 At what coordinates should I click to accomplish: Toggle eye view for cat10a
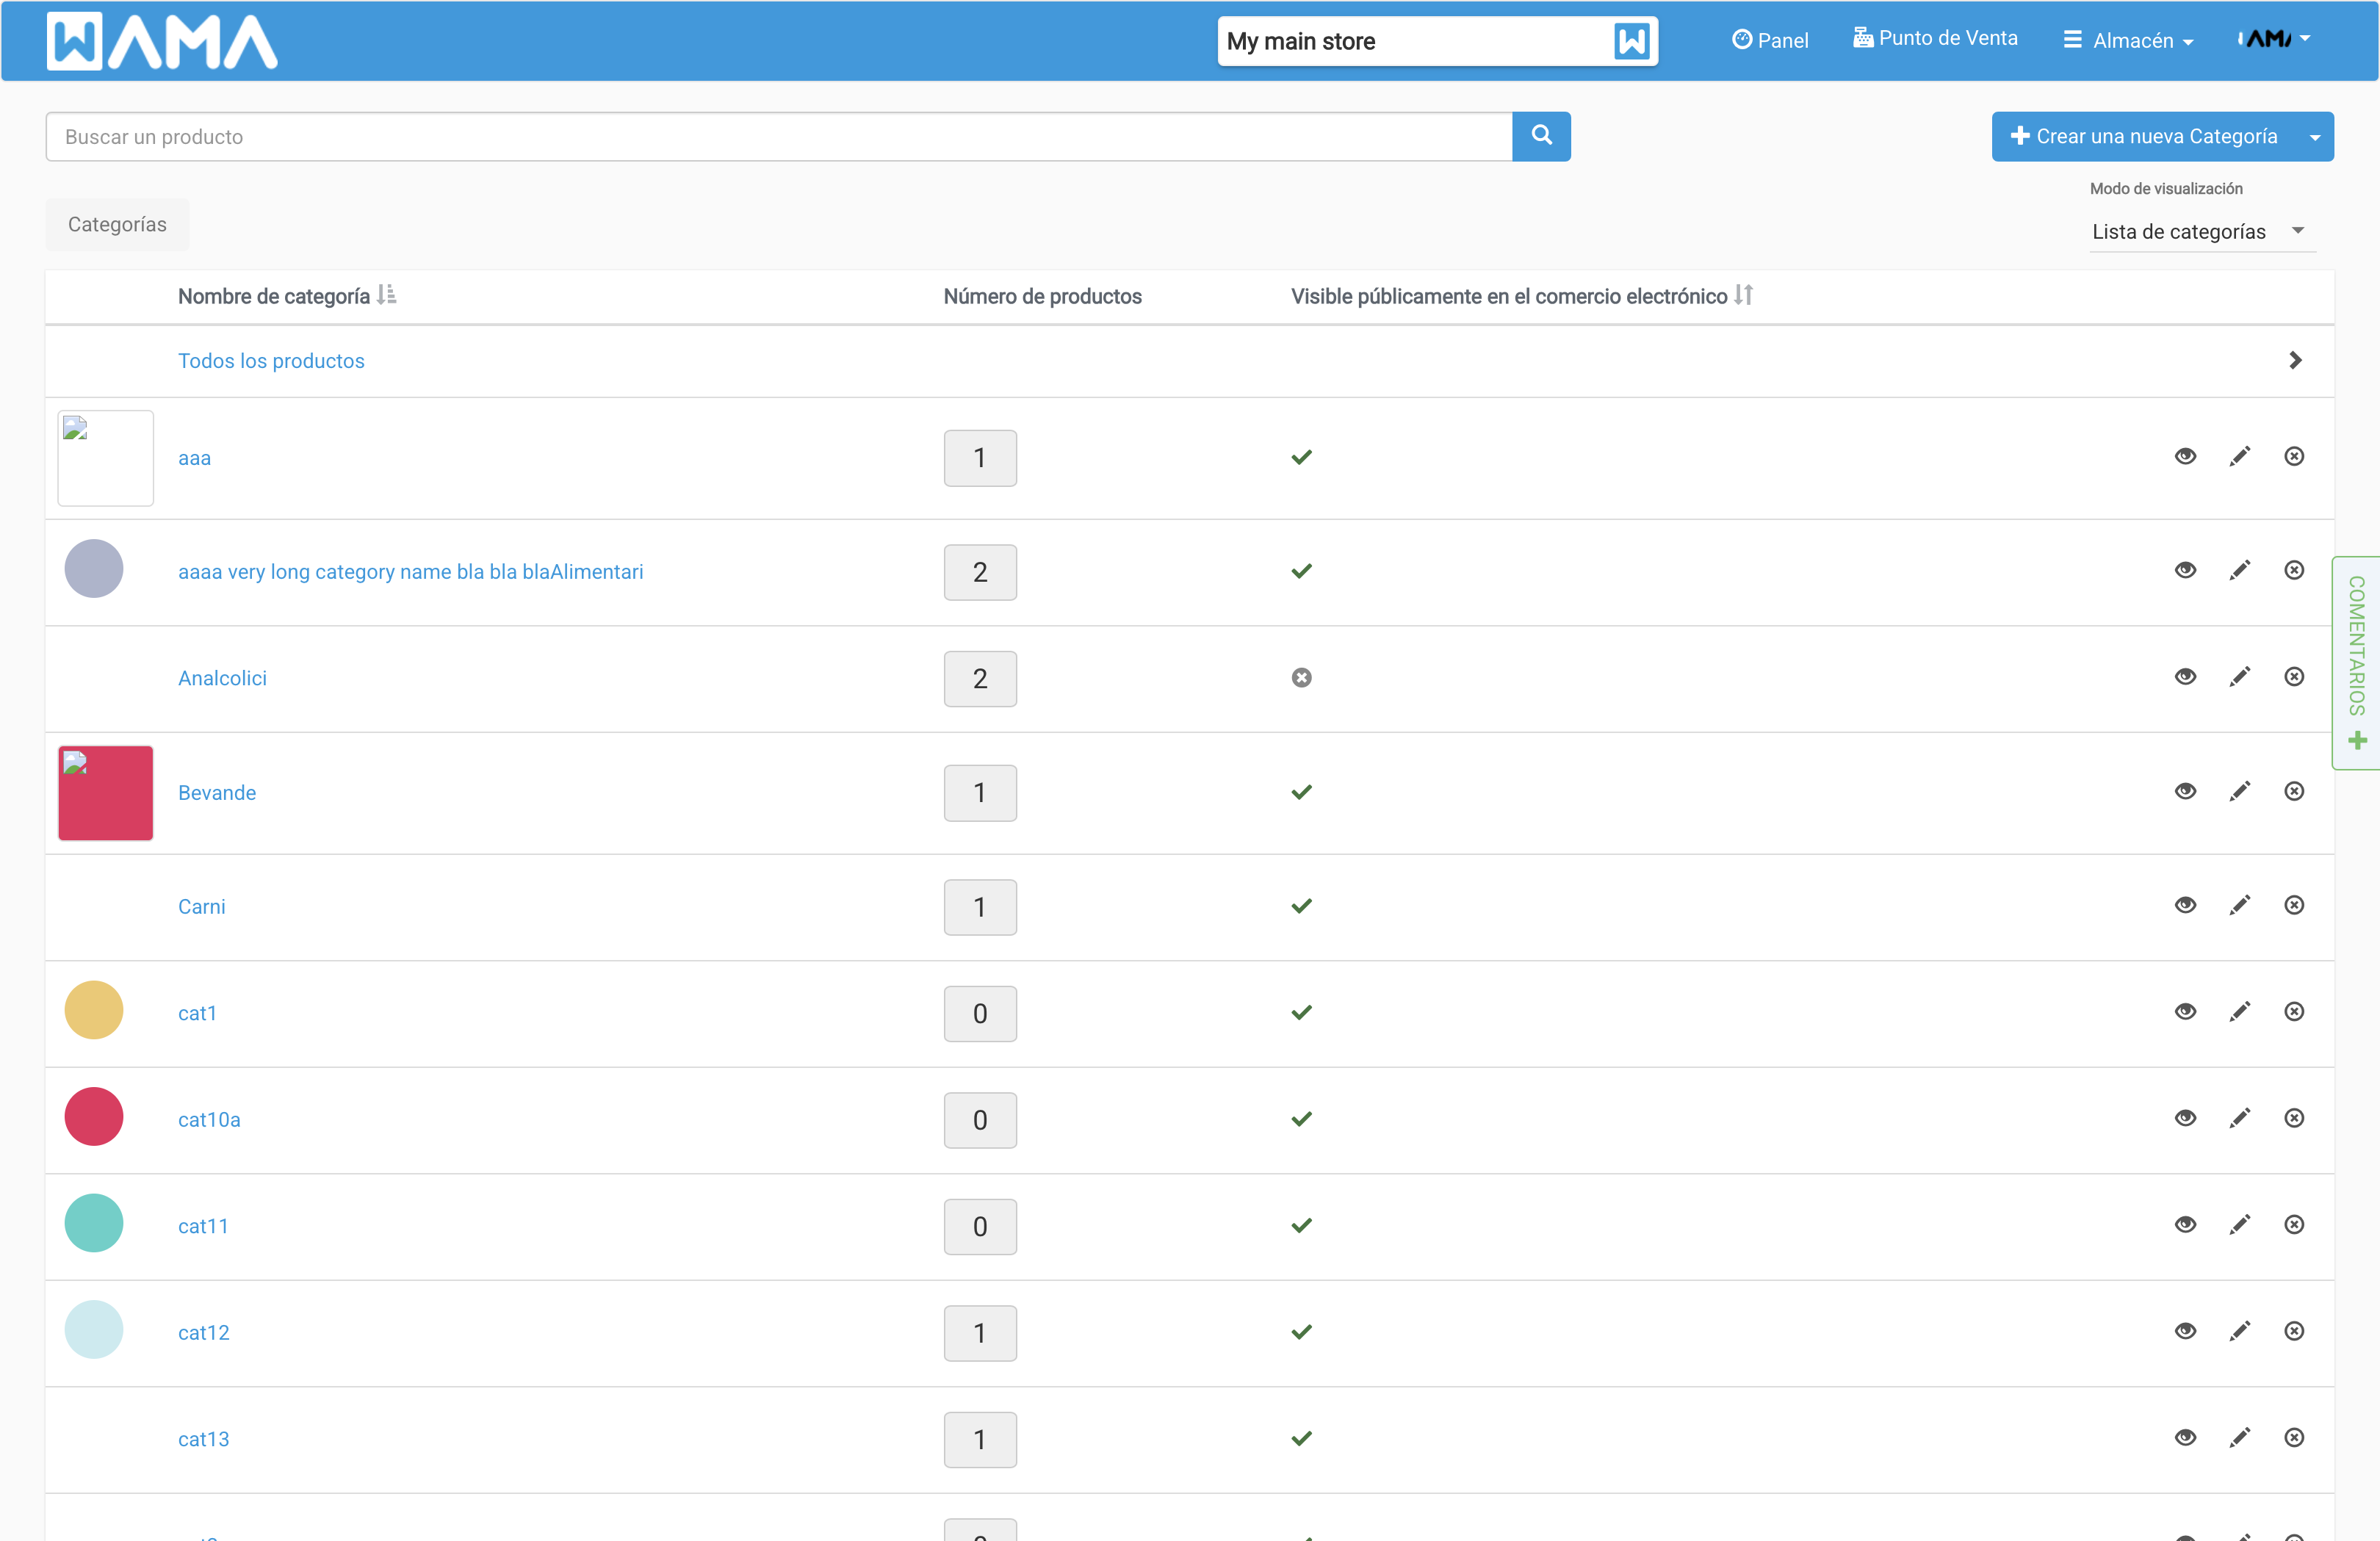pyautogui.click(x=2185, y=1119)
